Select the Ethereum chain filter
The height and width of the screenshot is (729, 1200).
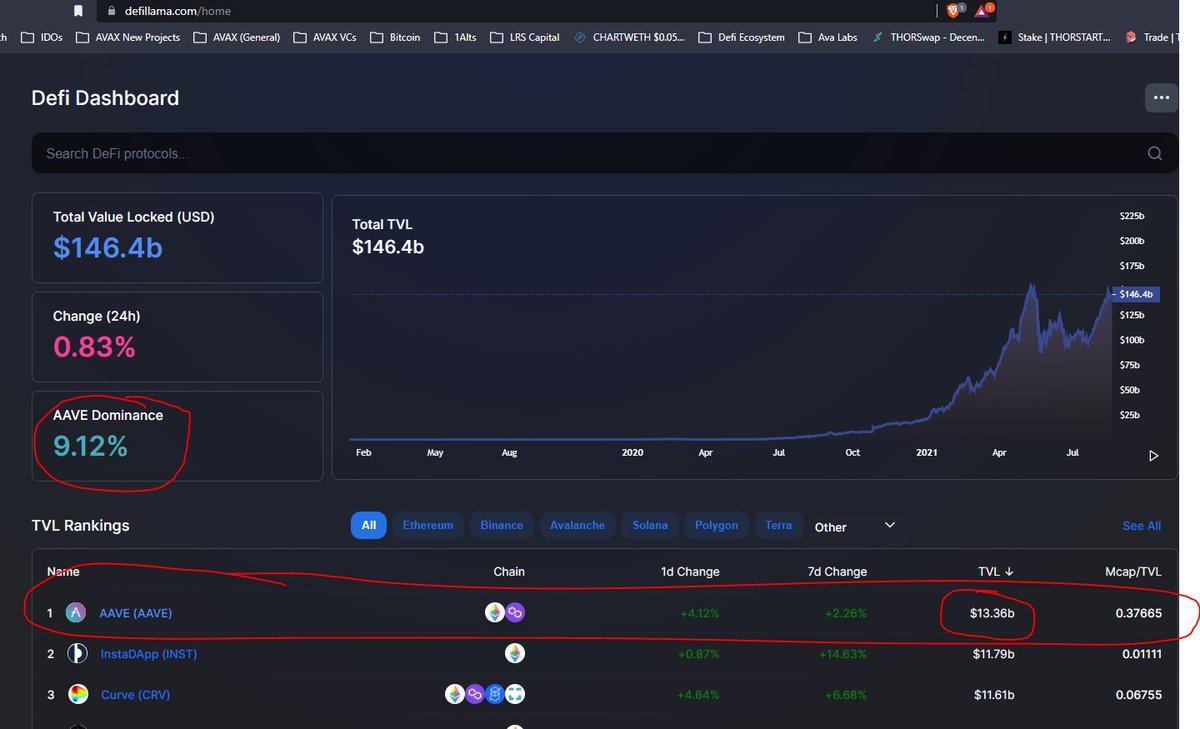tap(428, 525)
